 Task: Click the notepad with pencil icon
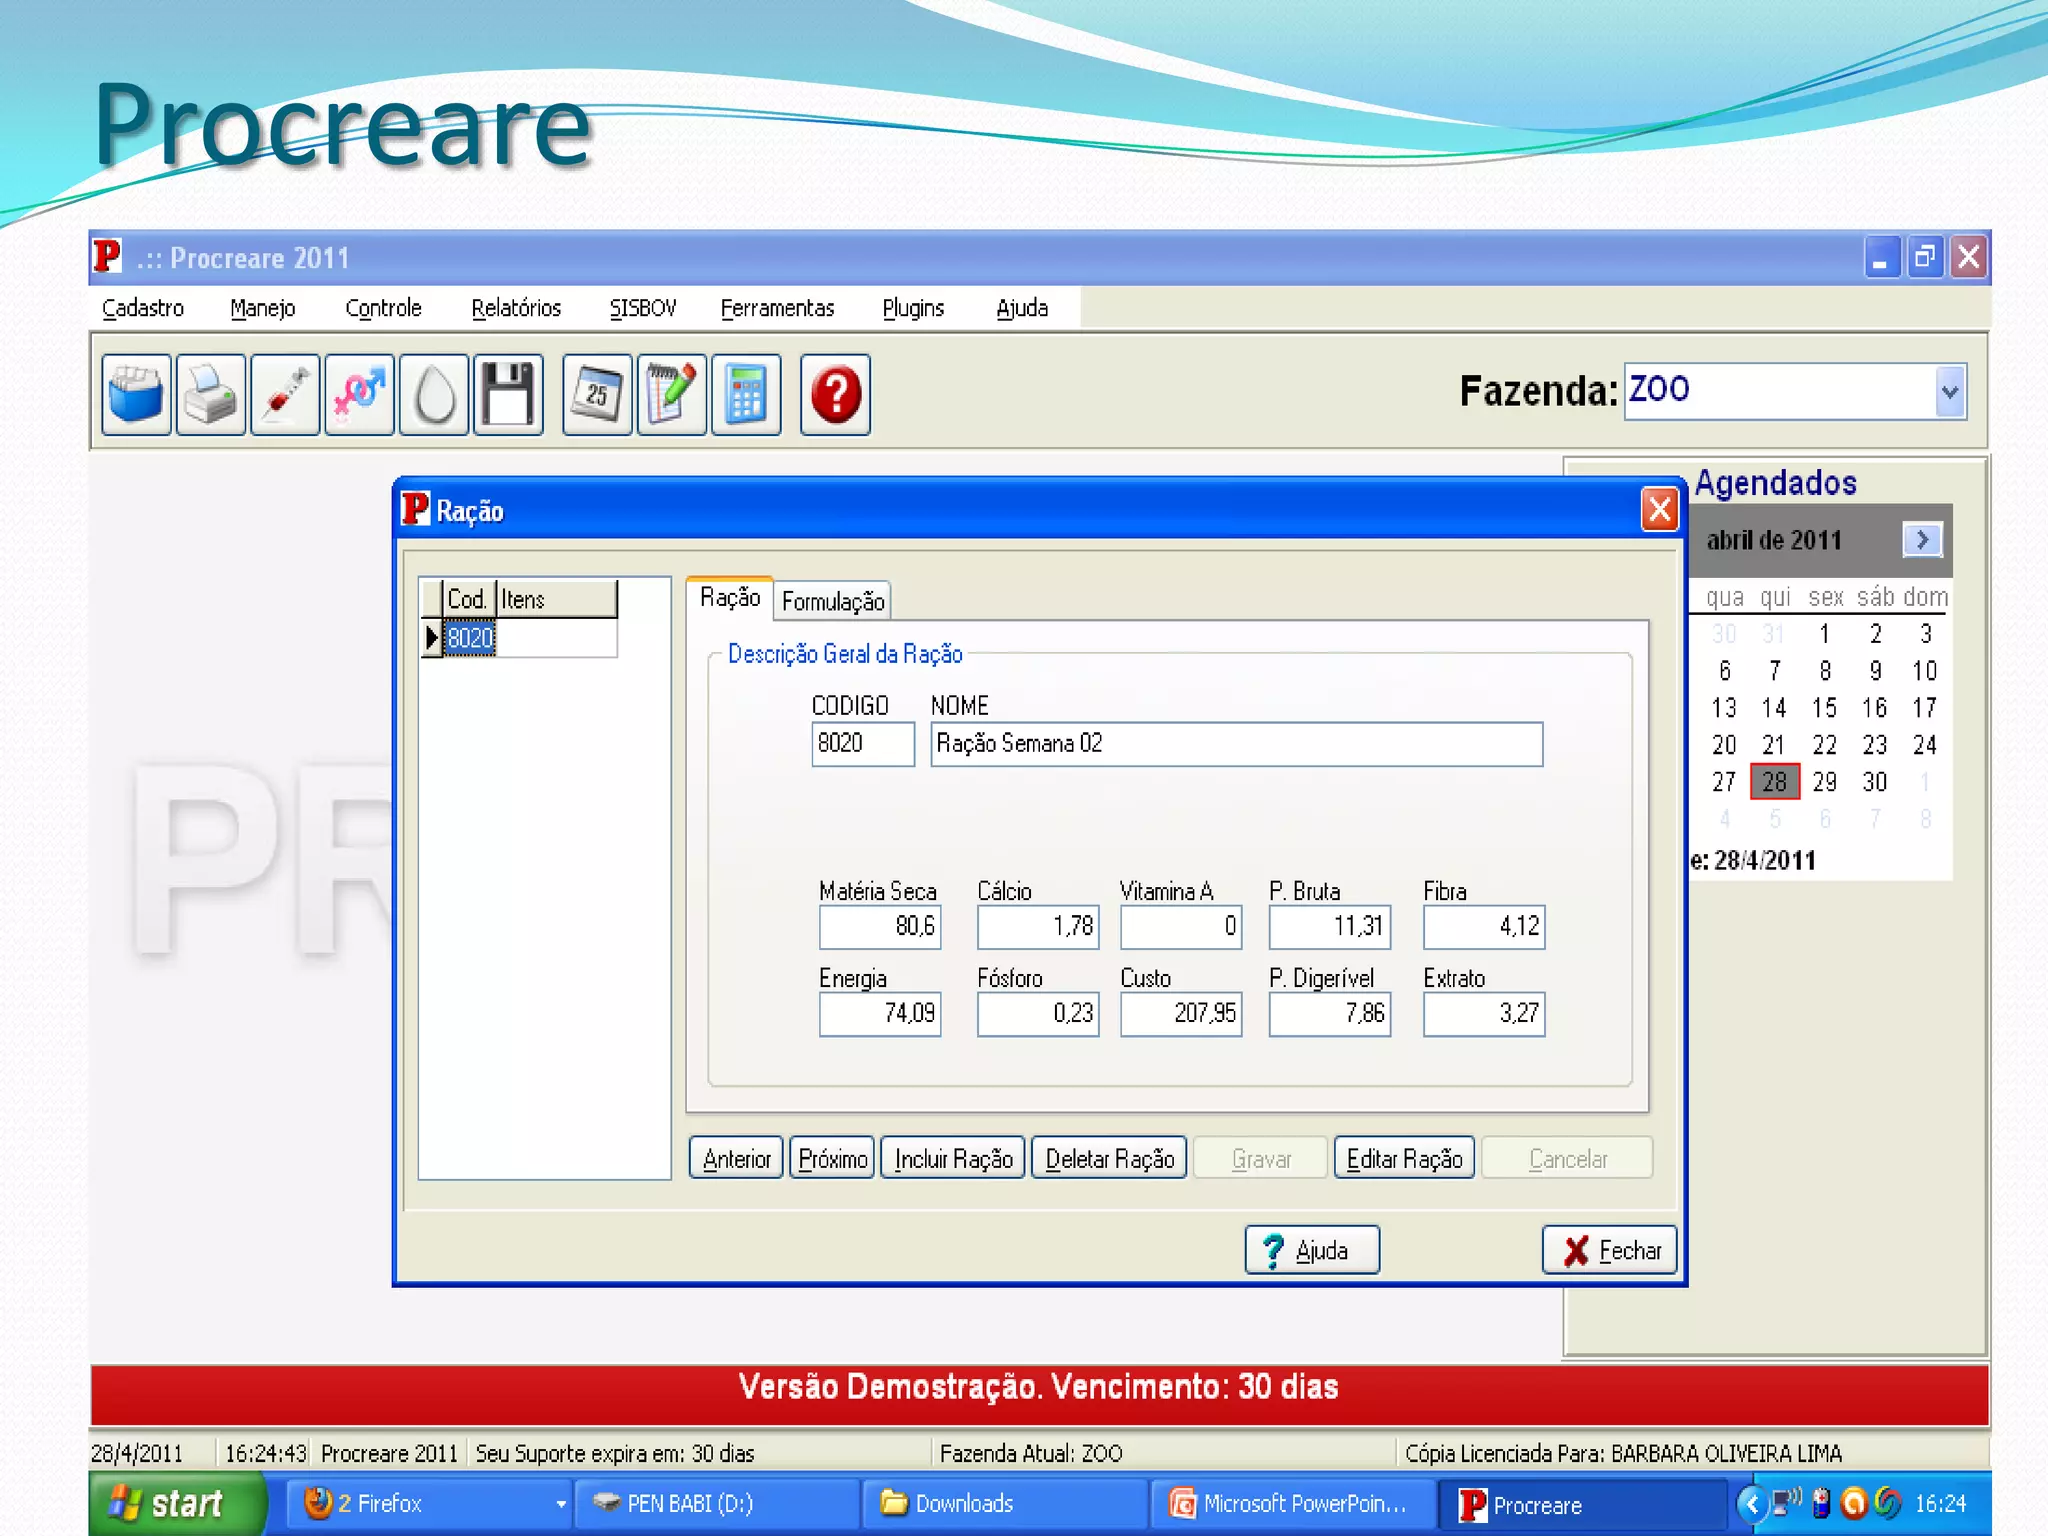point(671,394)
